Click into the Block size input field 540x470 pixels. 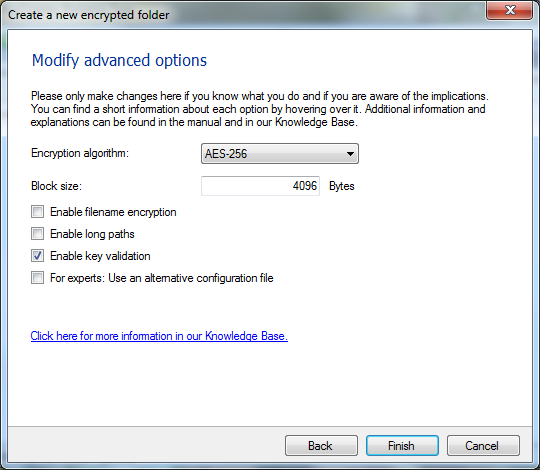(x=260, y=186)
